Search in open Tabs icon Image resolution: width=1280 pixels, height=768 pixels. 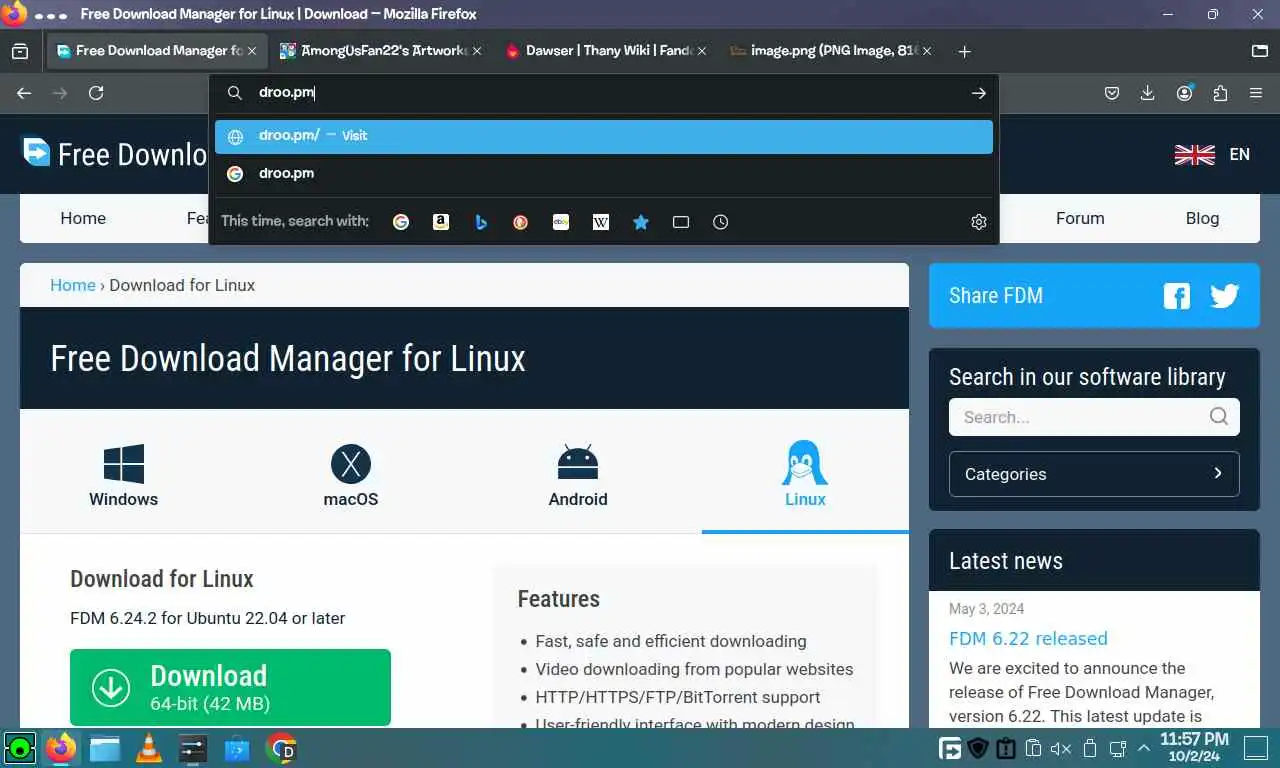[681, 222]
